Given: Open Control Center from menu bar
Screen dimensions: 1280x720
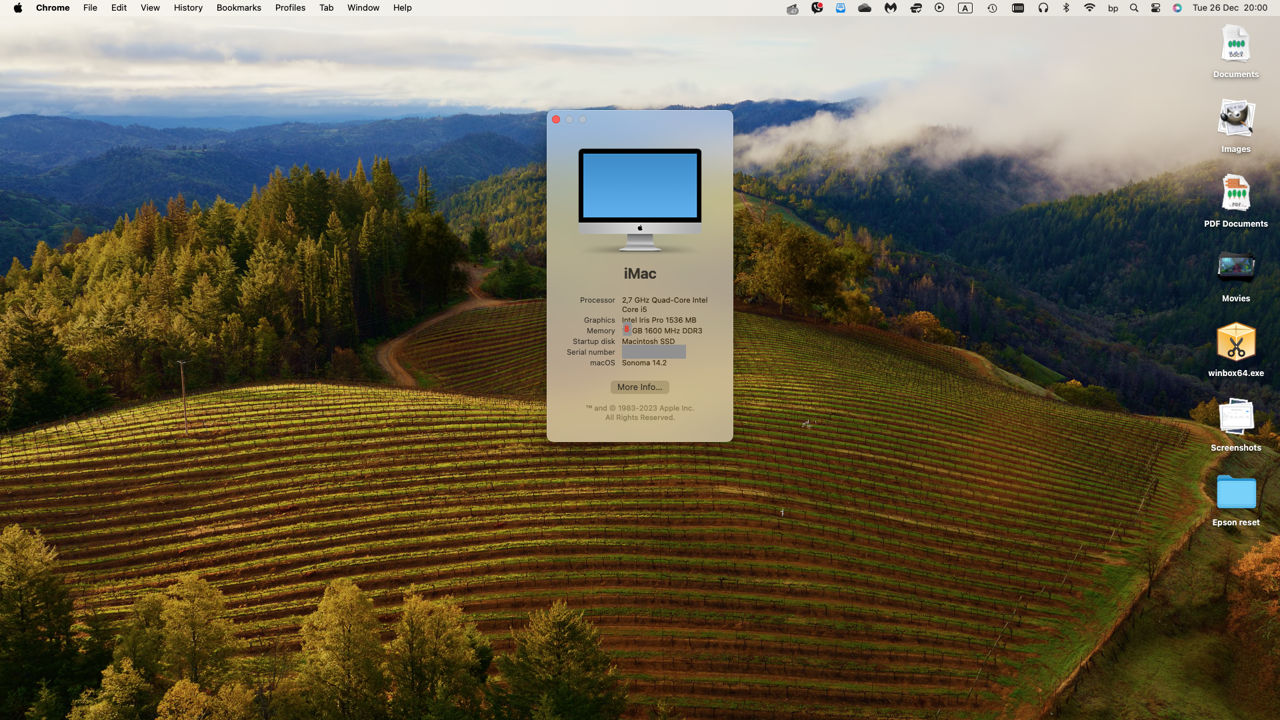Looking at the screenshot, I should 1155,7.
